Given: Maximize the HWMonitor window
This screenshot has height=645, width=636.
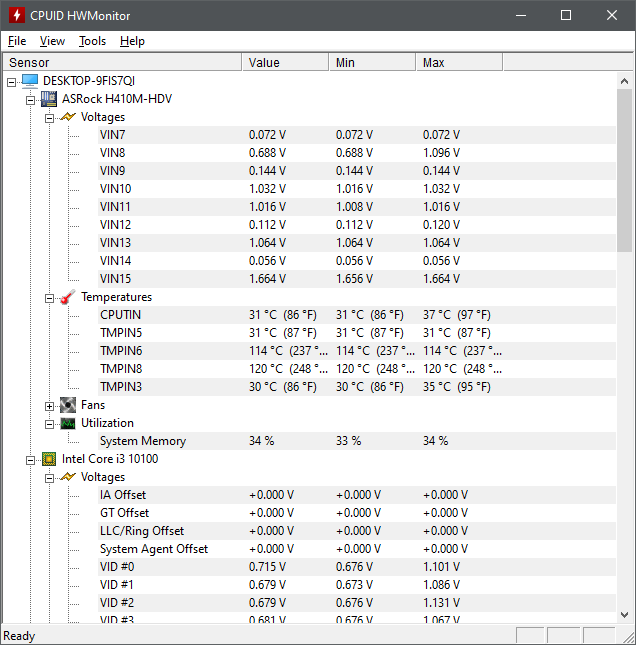Looking at the screenshot, I should pyautogui.click(x=566, y=16).
